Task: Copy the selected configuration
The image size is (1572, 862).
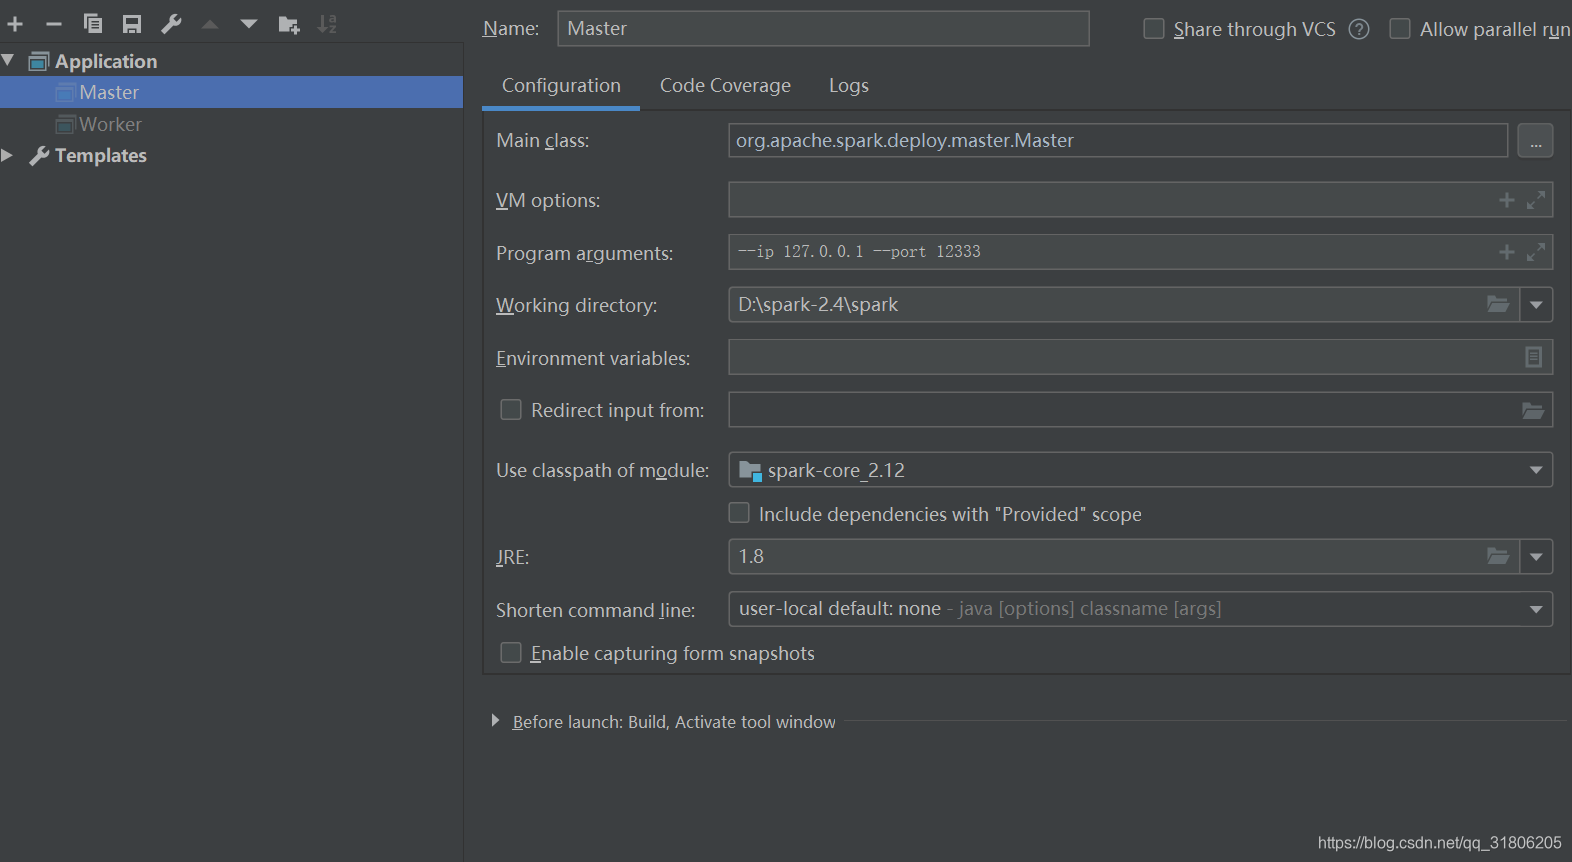Action: [x=93, y=24]
